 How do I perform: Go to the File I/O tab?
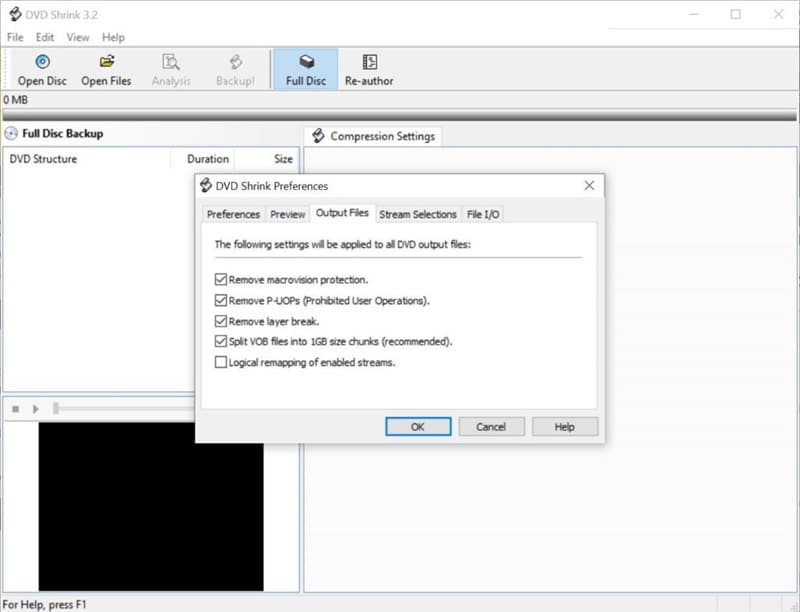[483, 214]
